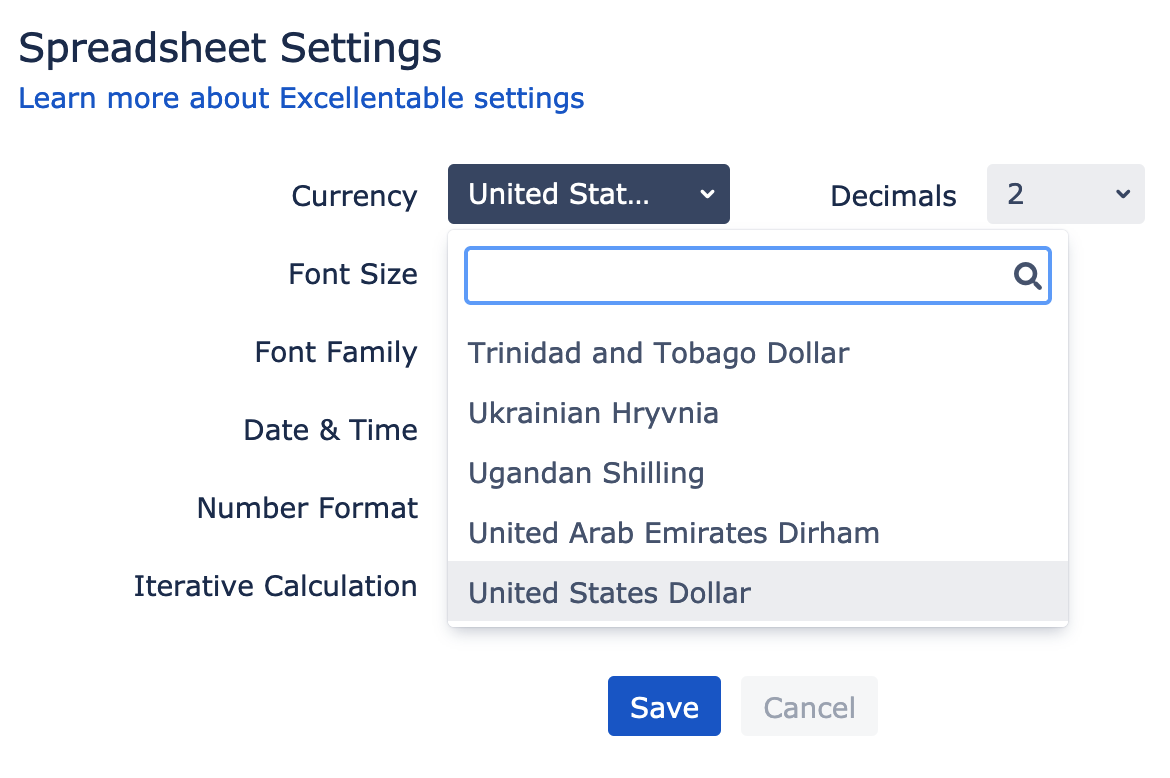The image size is (1170, 778).
Task: Select Trinidad and Tobago Dollar from the list
Action: pyautogui.click(x=758, y=353)
